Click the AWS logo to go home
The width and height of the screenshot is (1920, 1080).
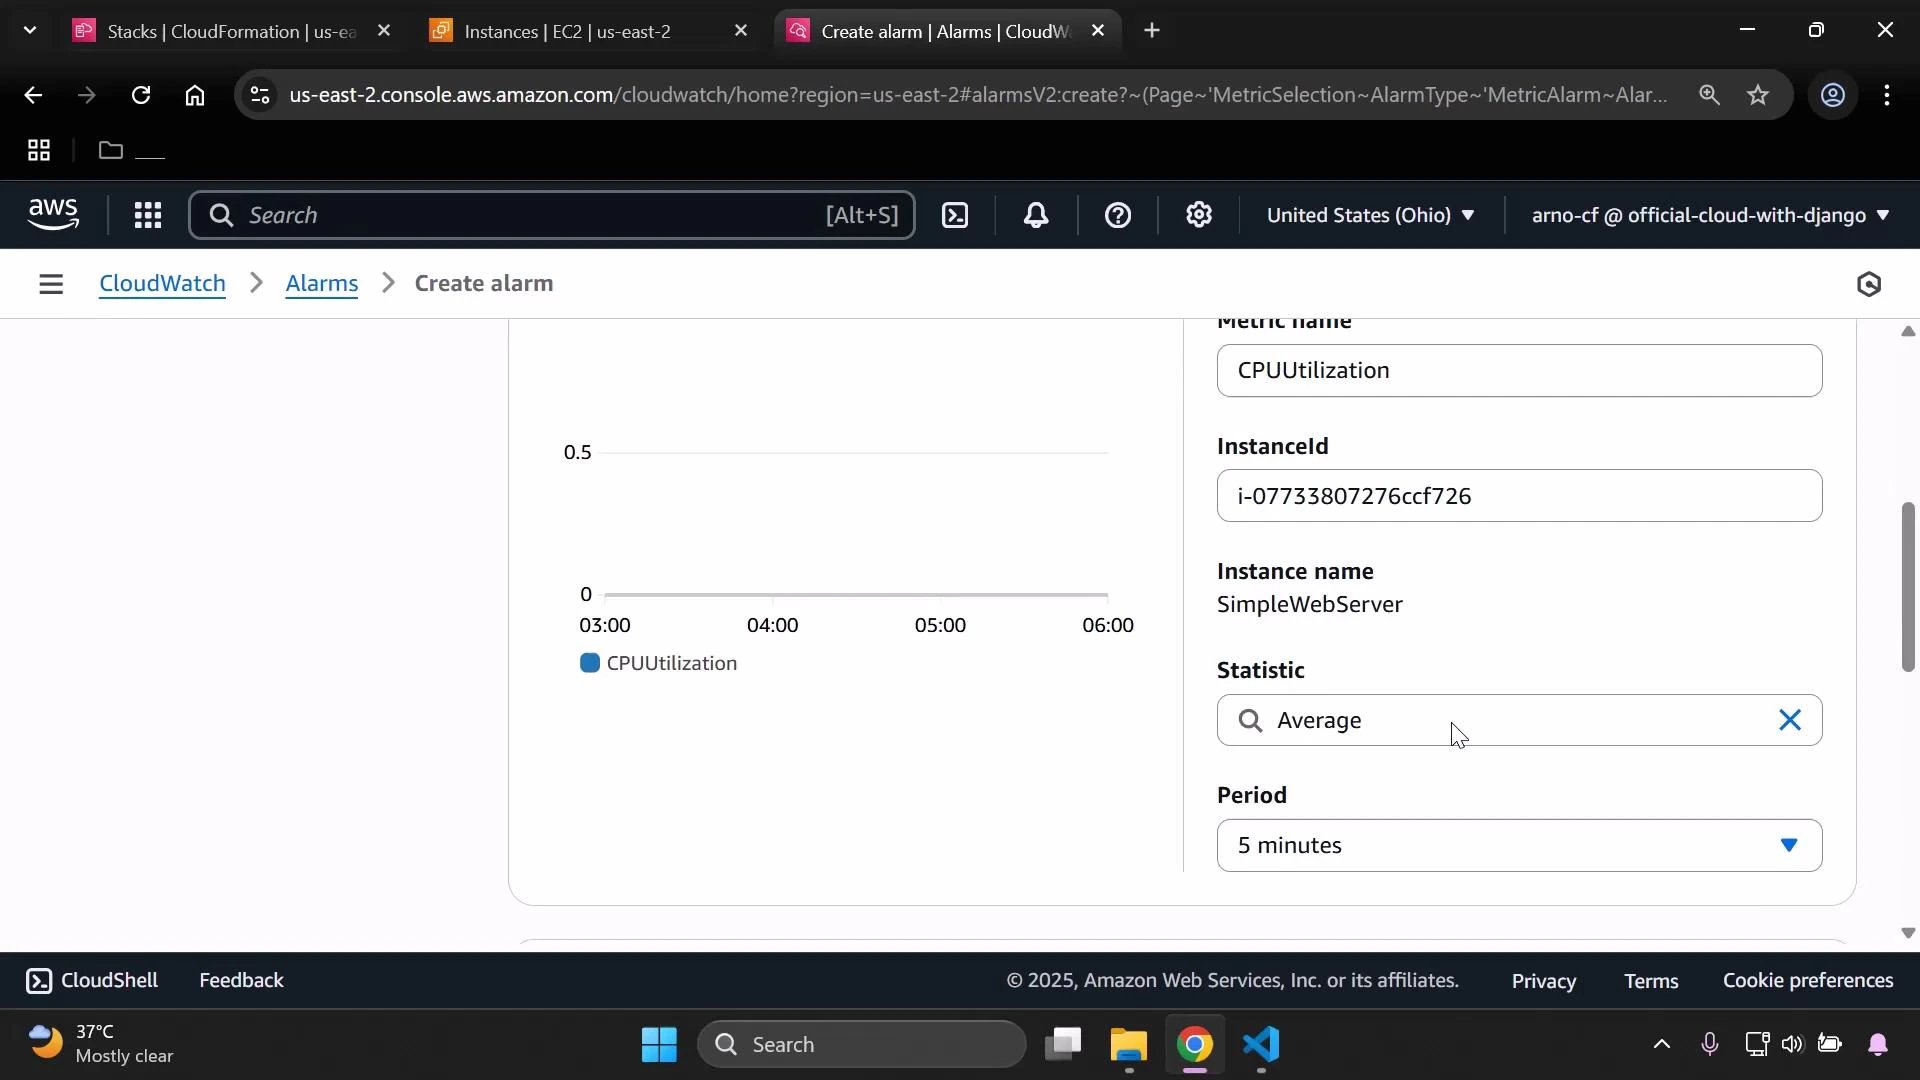[53, 214]
